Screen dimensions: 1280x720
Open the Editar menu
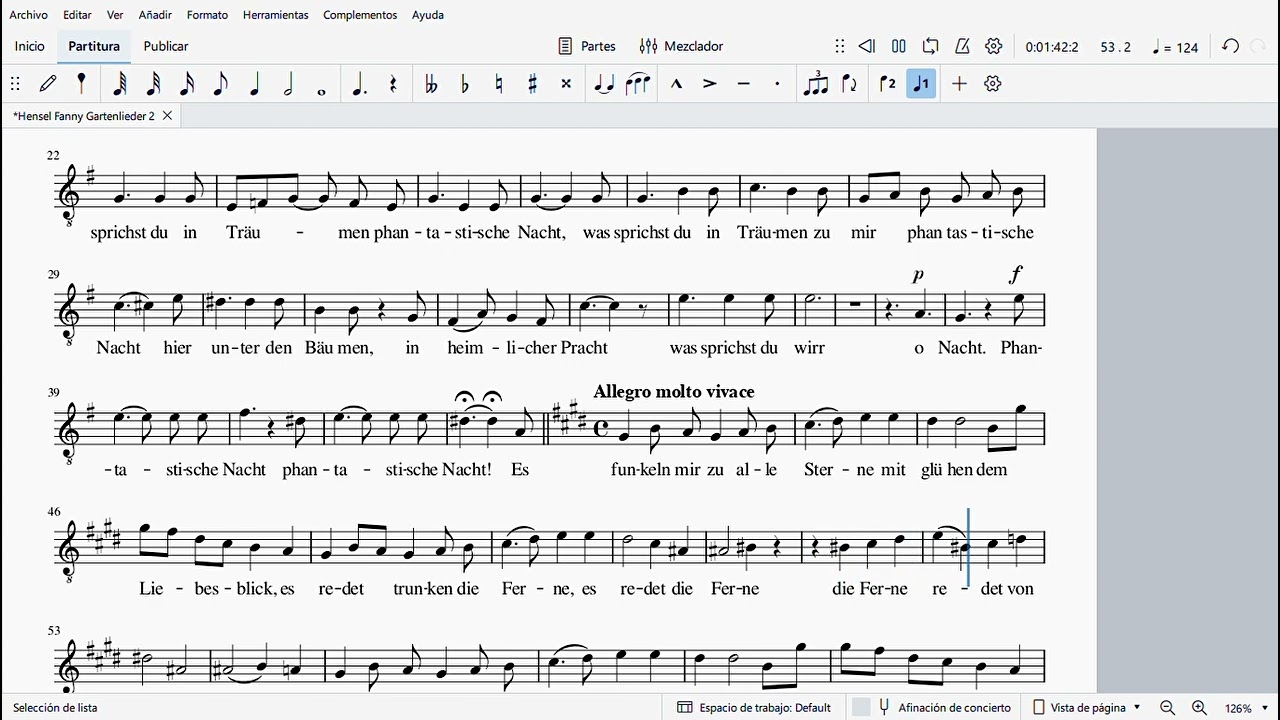(x=77, y=15)
